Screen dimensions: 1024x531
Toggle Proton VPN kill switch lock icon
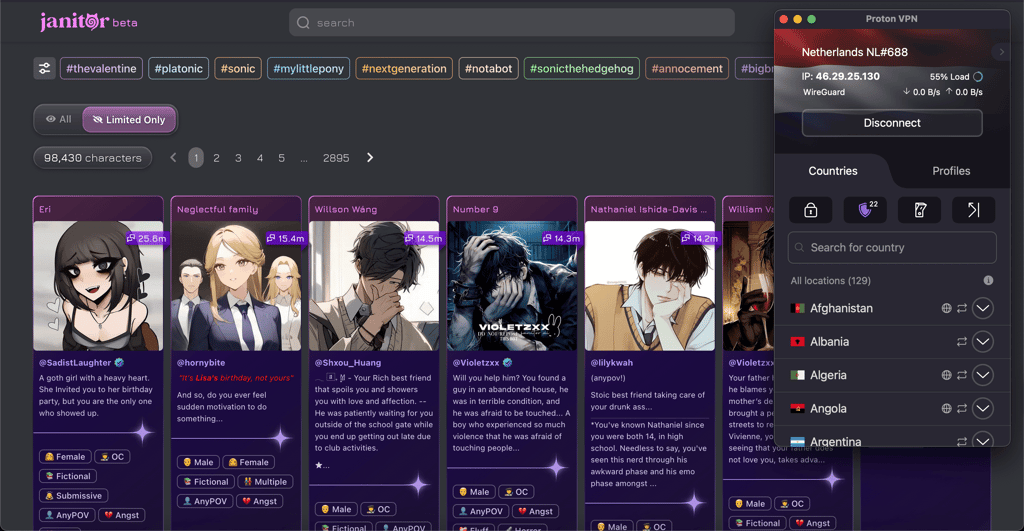pos(810,210)
